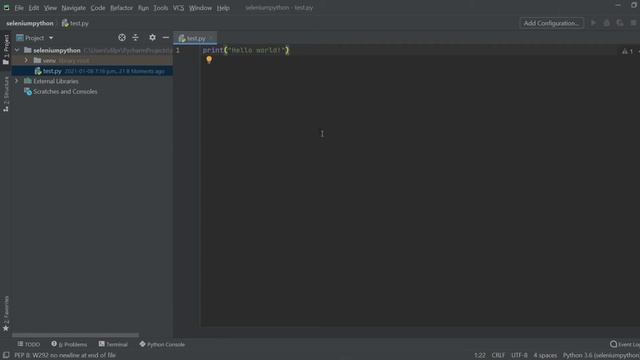Expand the venv folder
Screen dimensions: 640x360
tap(27, 60)
